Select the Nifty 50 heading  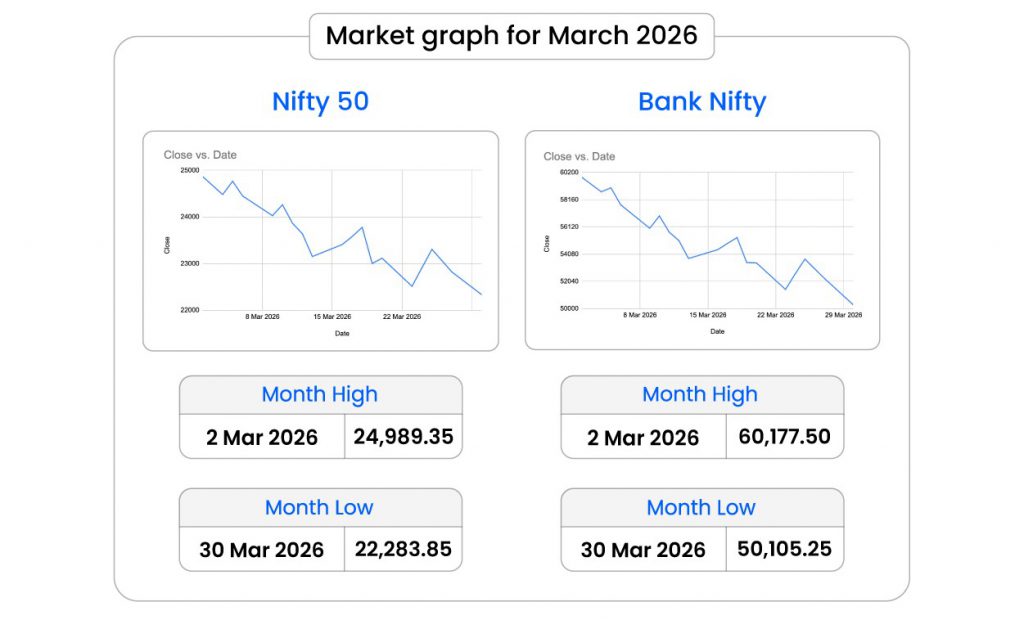coord(320,102)
